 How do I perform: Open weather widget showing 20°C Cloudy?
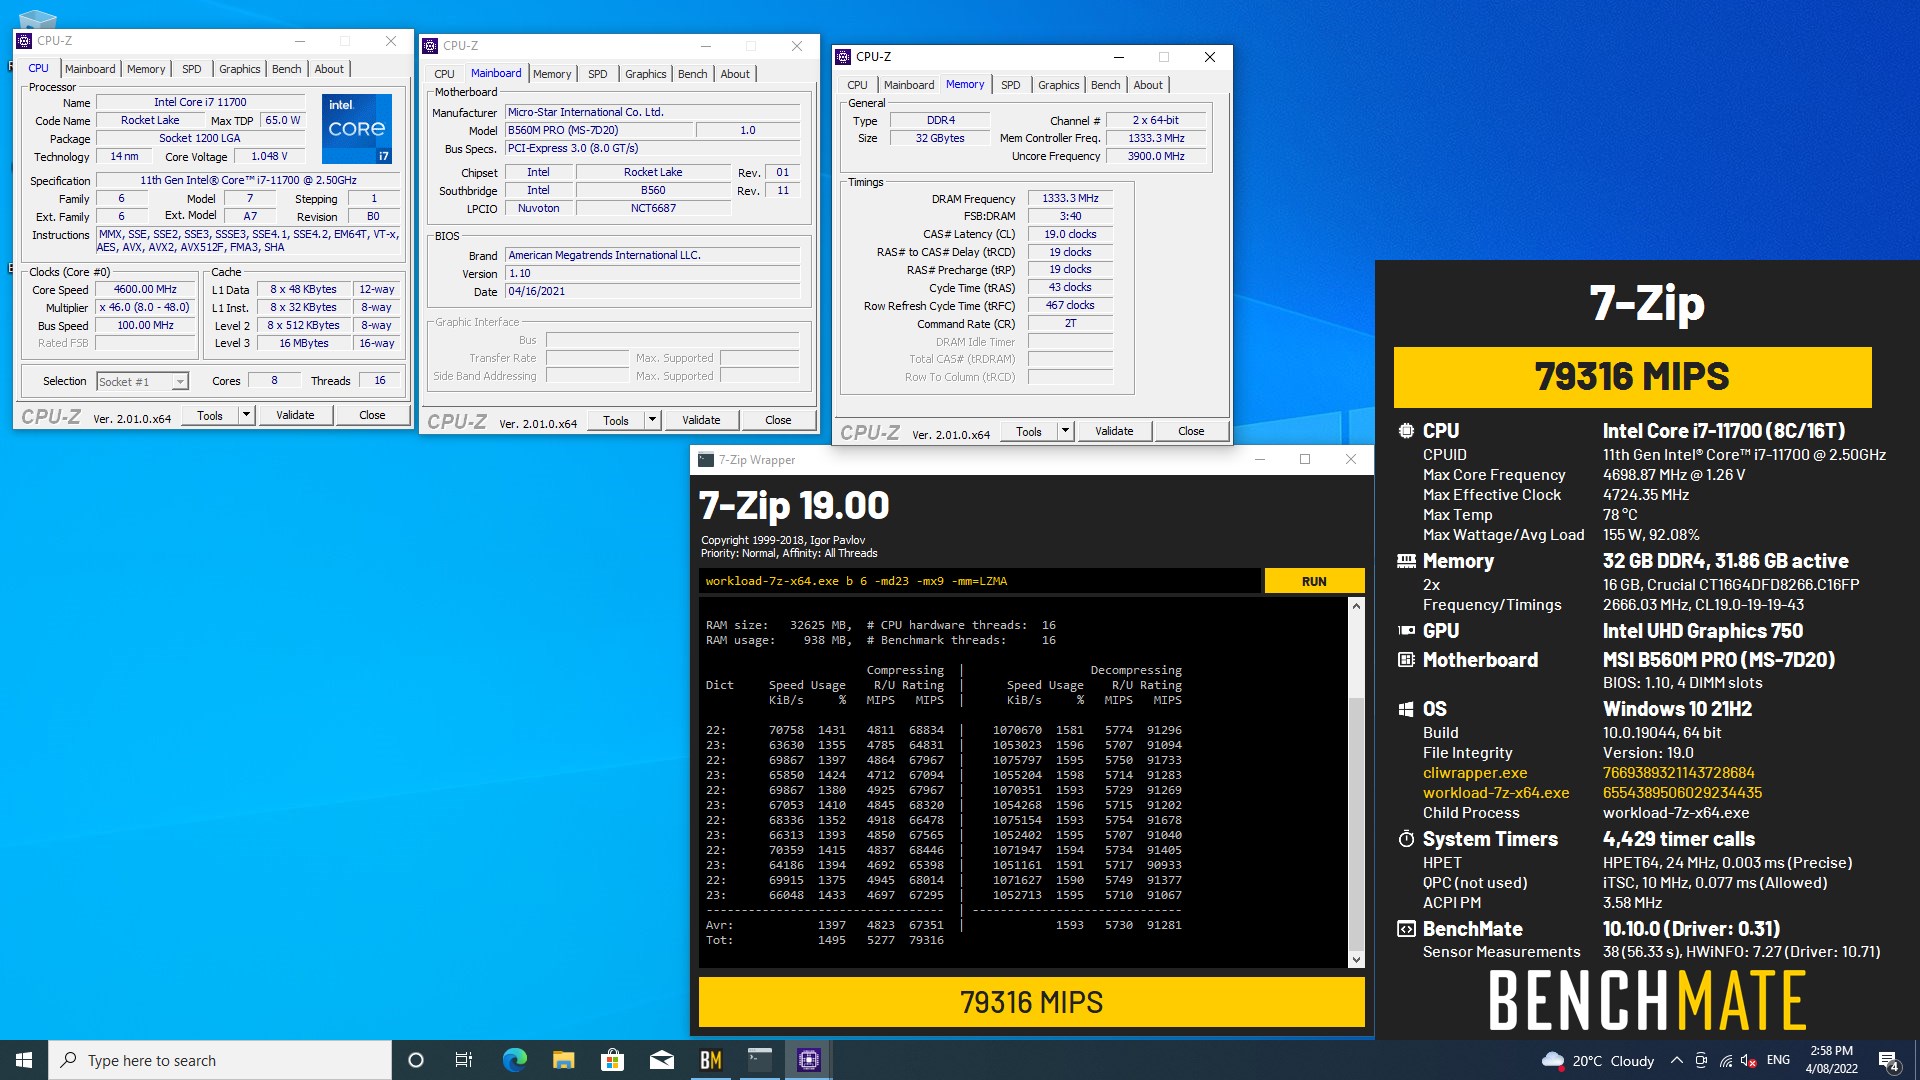(x=1598, y=1060)
